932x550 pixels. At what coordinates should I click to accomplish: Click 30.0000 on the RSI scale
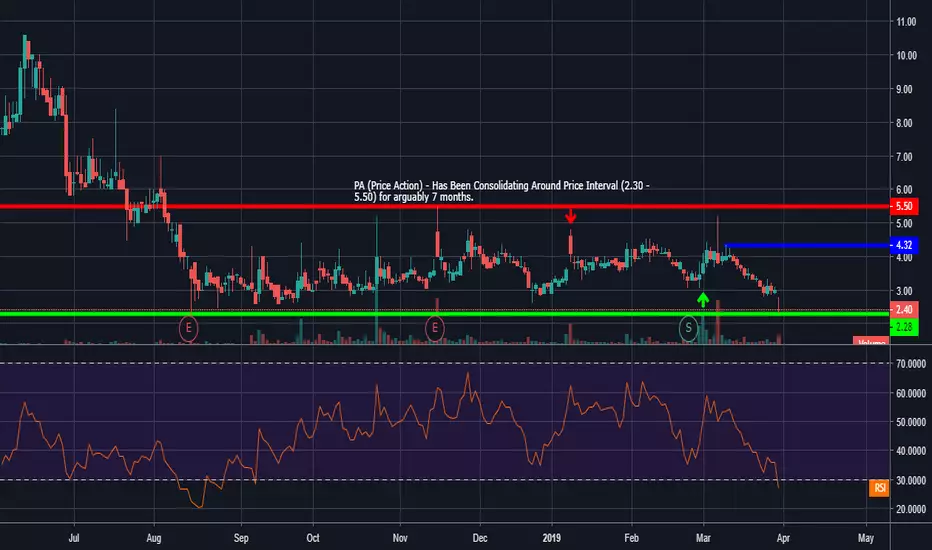coord(911,480)
